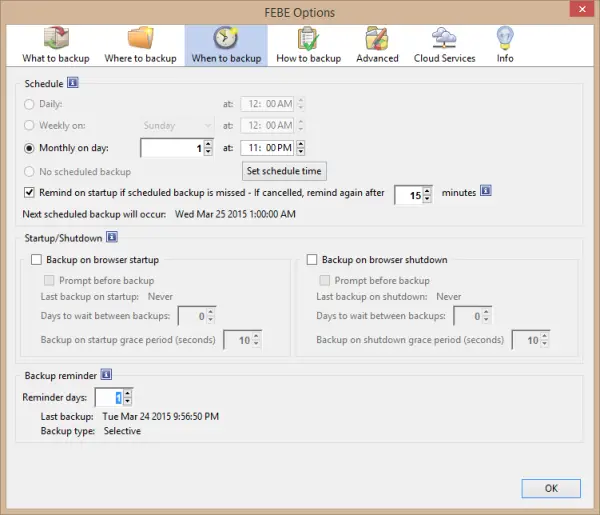Screen dimensions: 600x515
Task: Click the OK button
Action: (551, 488)
